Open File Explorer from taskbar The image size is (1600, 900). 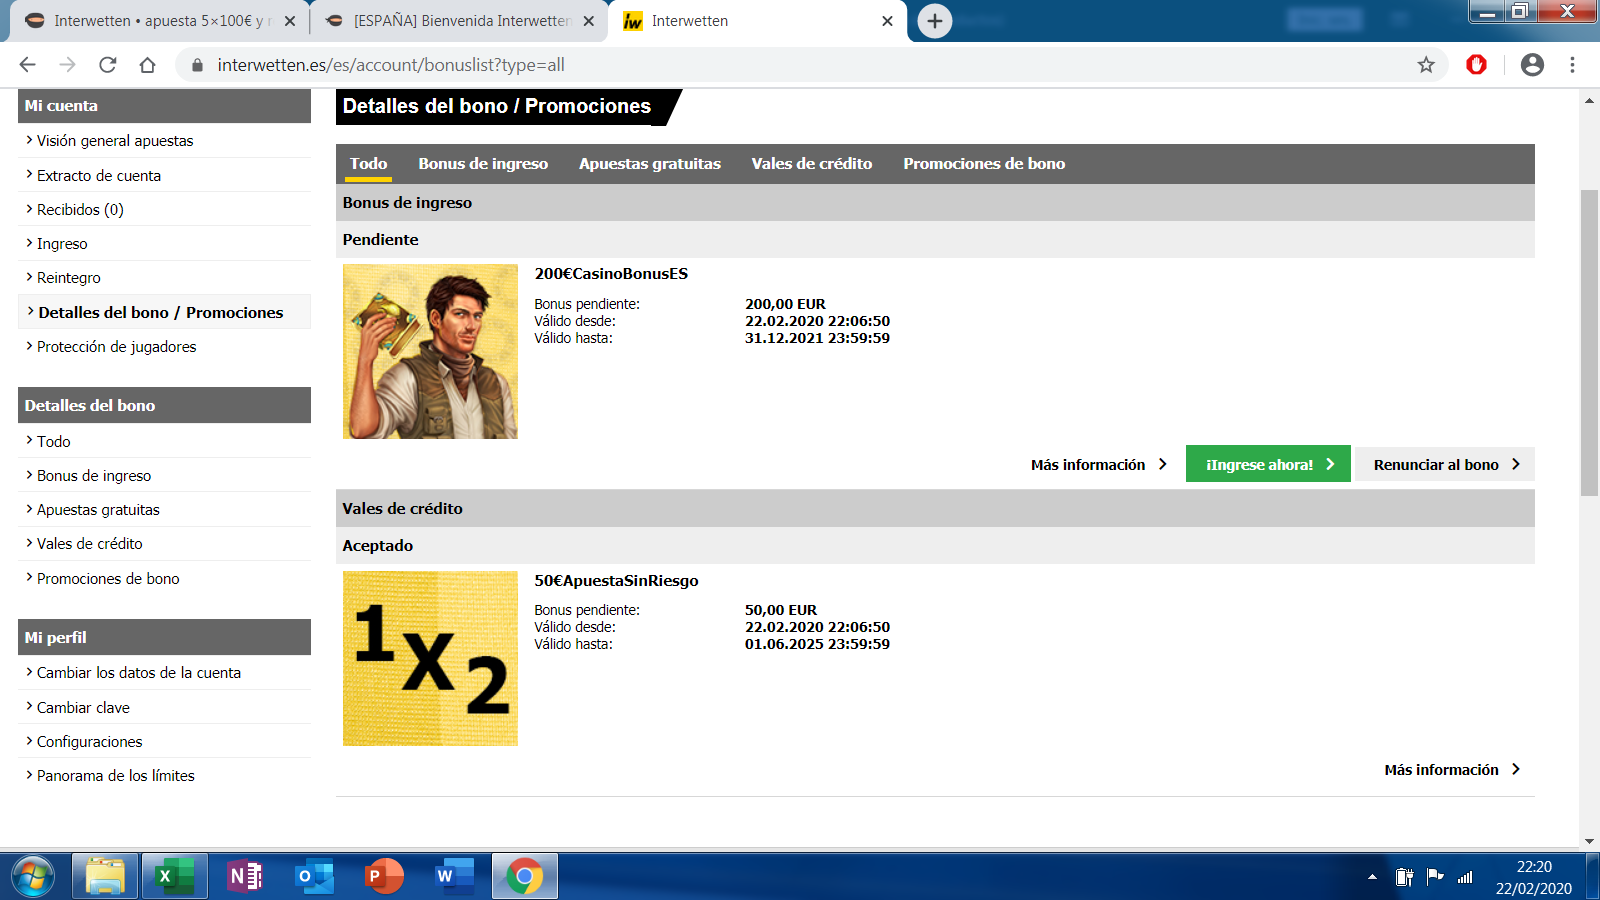tap(105, 877)
